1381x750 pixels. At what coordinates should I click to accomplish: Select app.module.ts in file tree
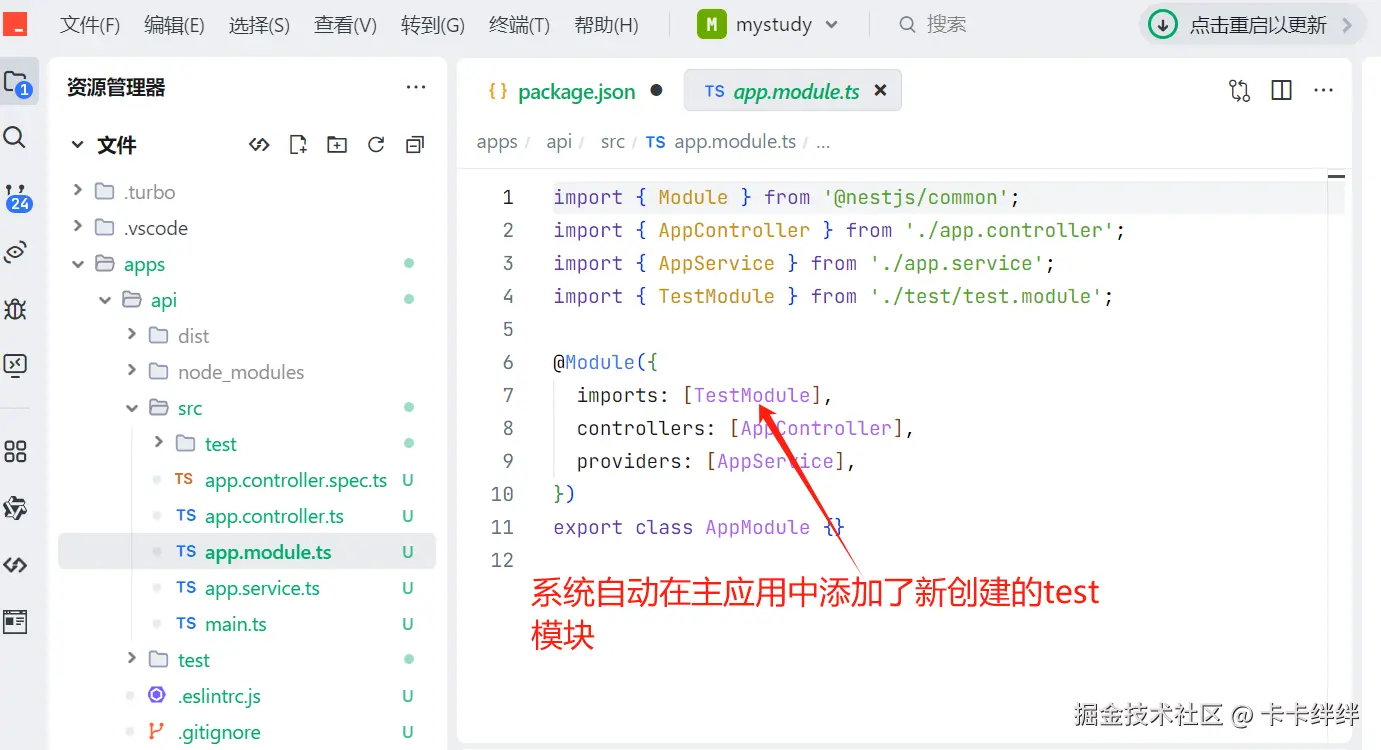pos(247,552)
